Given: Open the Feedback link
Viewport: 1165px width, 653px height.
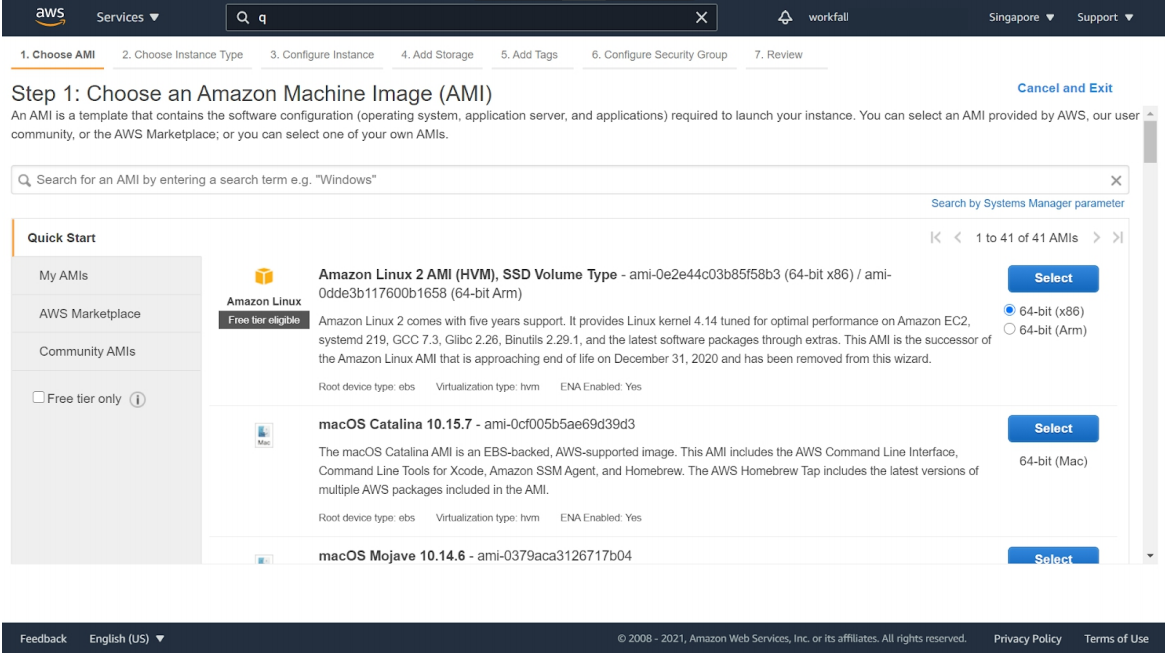Looking at the screenshot, I should 43,639.
